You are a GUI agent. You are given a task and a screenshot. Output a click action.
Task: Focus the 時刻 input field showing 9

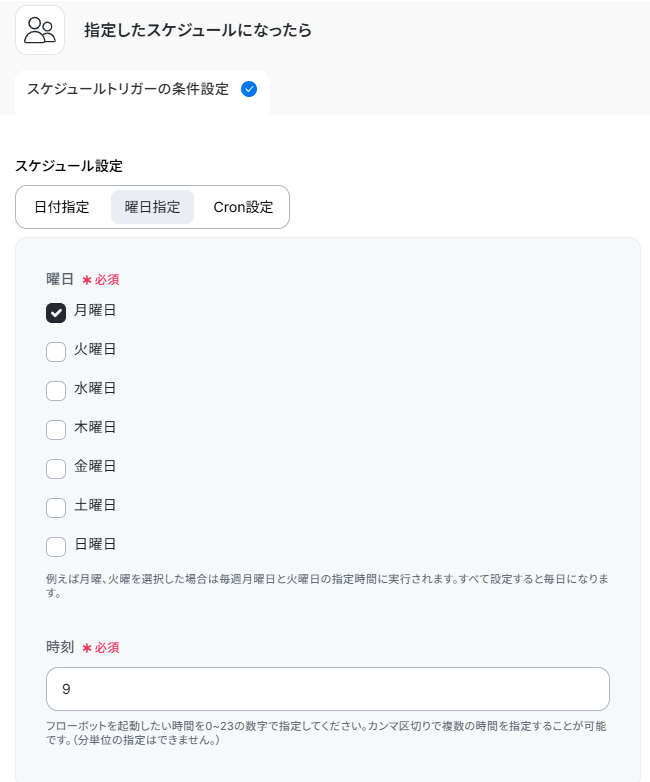tap(328, 689)
